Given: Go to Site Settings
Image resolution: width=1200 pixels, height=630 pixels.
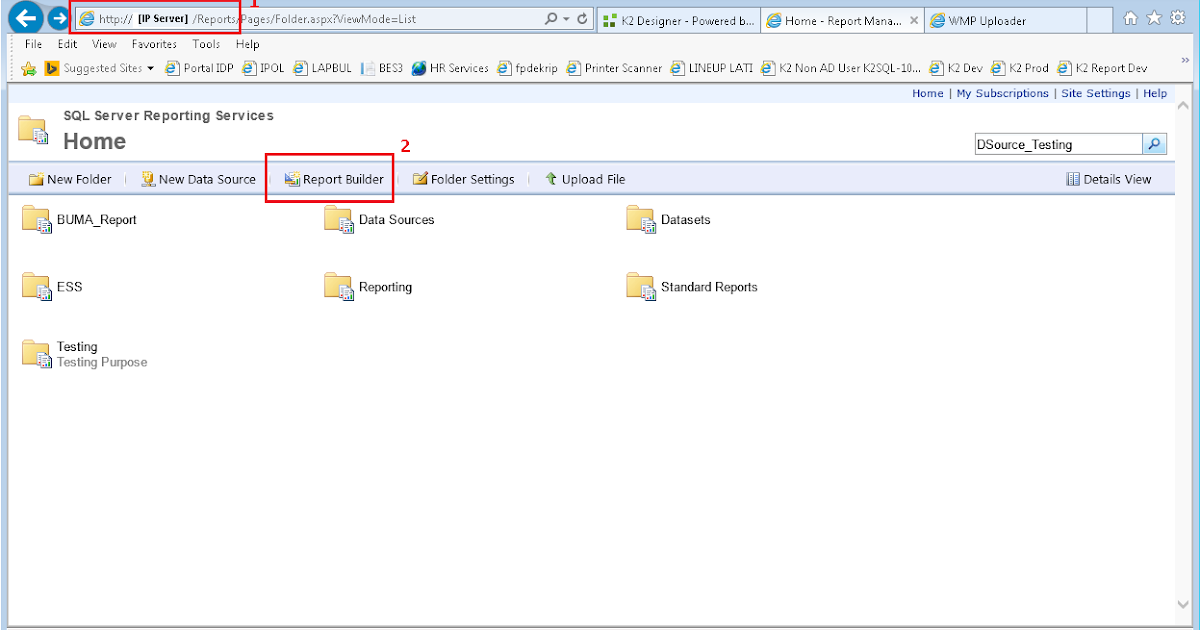Looking at the screenshot, I should (1096, 93).
